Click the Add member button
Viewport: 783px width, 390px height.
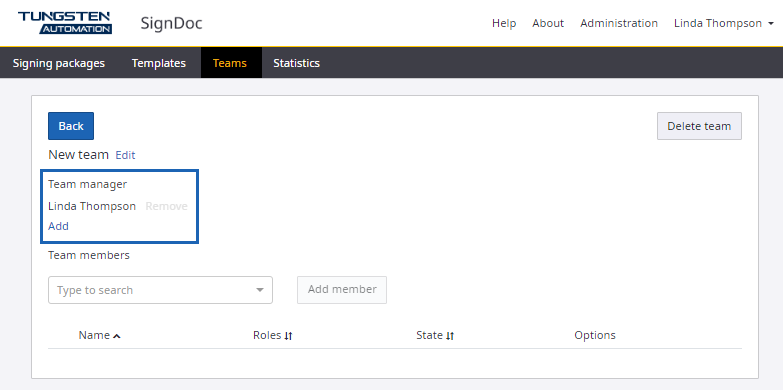tap(342, 290)
